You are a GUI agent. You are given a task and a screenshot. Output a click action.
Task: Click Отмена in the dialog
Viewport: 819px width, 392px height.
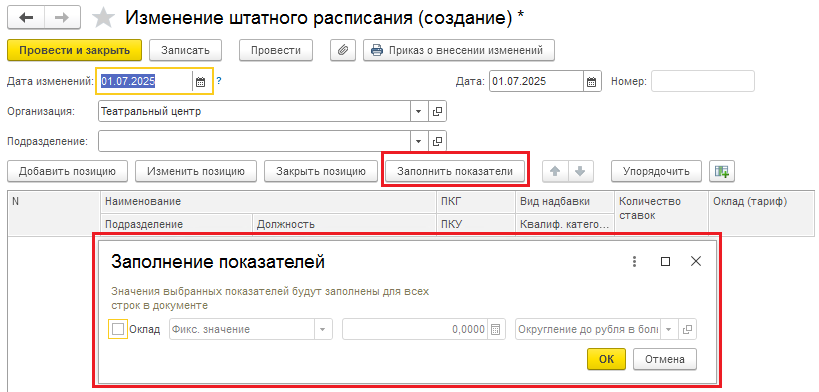pos(664,359)
